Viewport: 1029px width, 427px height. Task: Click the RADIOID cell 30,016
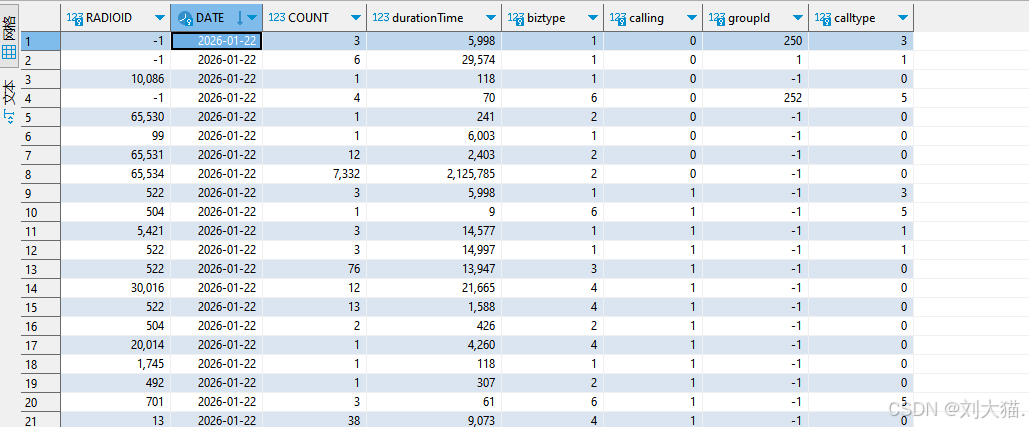(116, 288)
